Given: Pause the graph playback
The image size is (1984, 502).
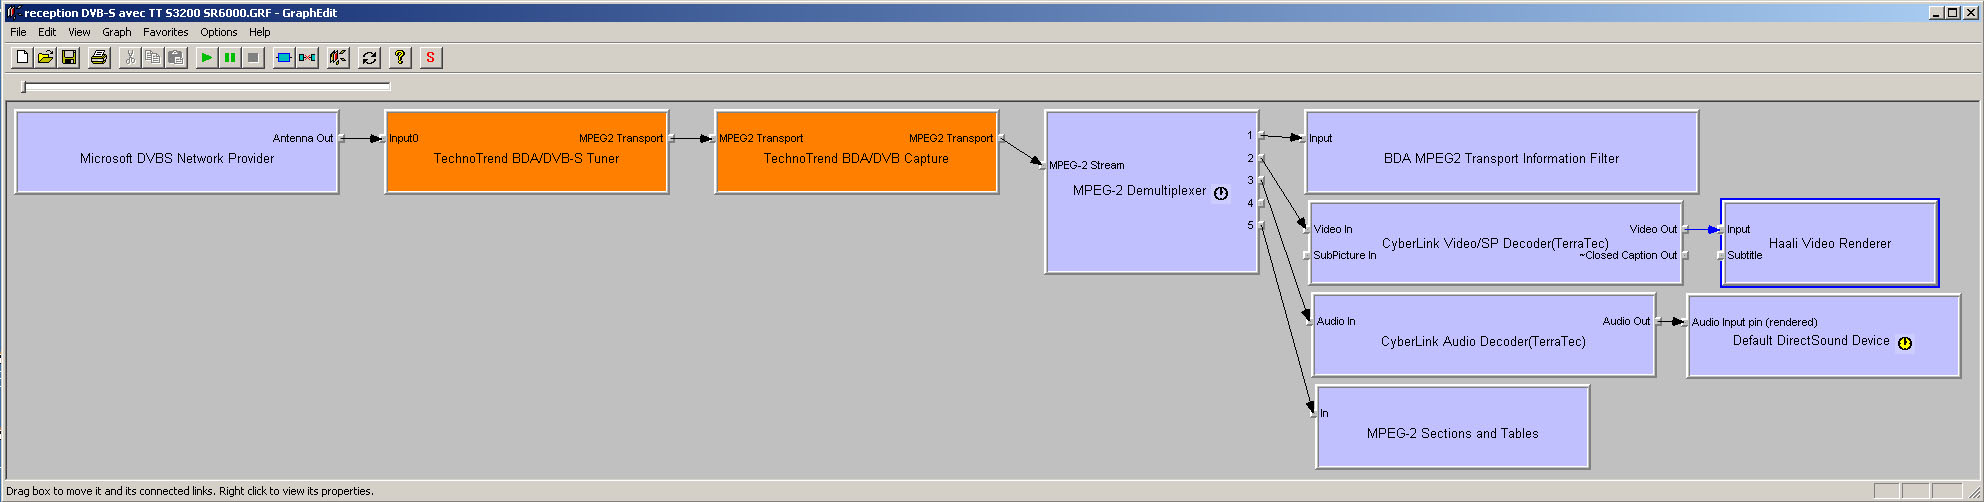Looking at the screenshot, I should (230, 58).
